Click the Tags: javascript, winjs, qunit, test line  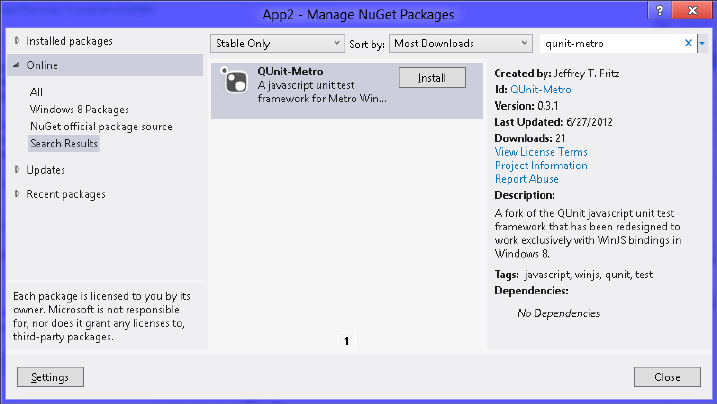[573, 275]
